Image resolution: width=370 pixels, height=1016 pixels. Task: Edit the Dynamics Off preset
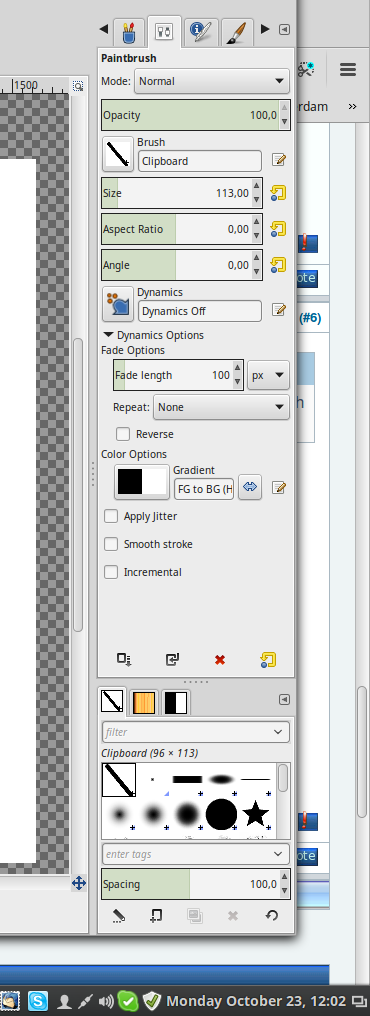[x=279, y=310]
